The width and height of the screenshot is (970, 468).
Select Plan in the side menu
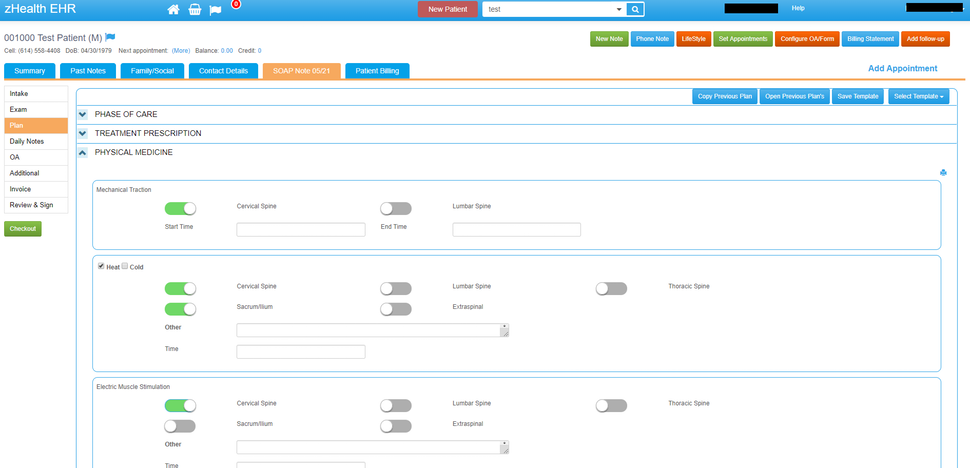coord(36,126)
